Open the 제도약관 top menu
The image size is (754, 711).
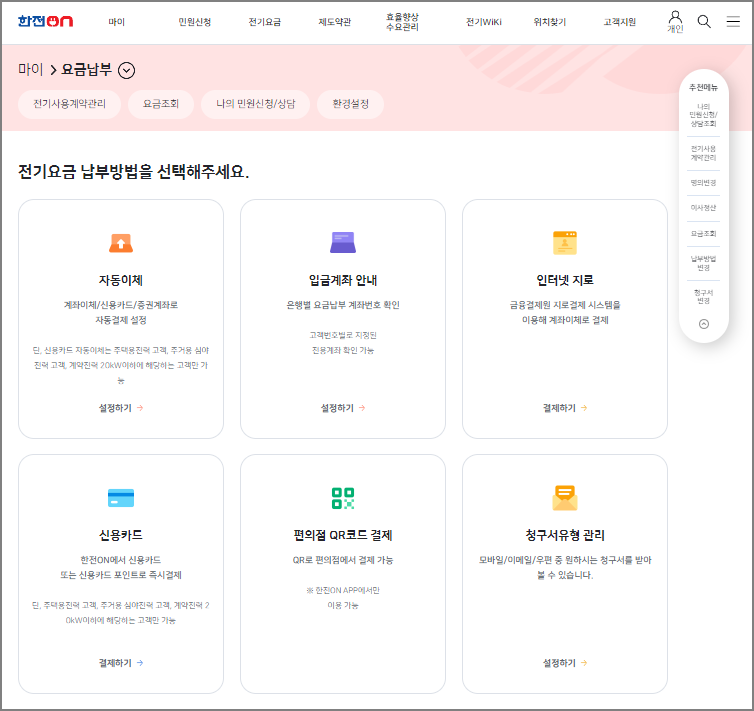[335, 22]
